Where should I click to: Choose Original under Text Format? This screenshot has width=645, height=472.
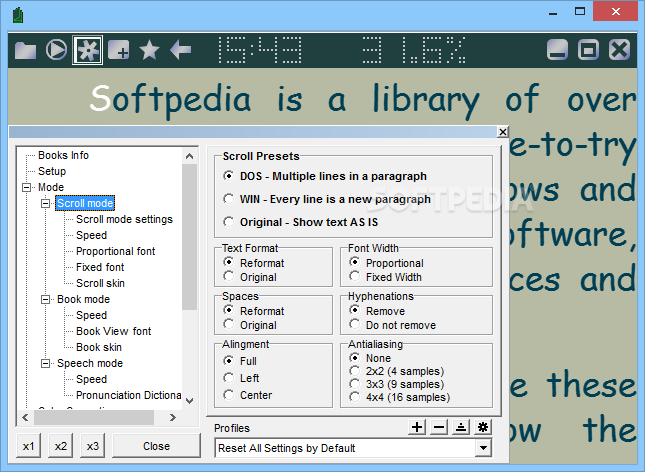click(250, 277)
